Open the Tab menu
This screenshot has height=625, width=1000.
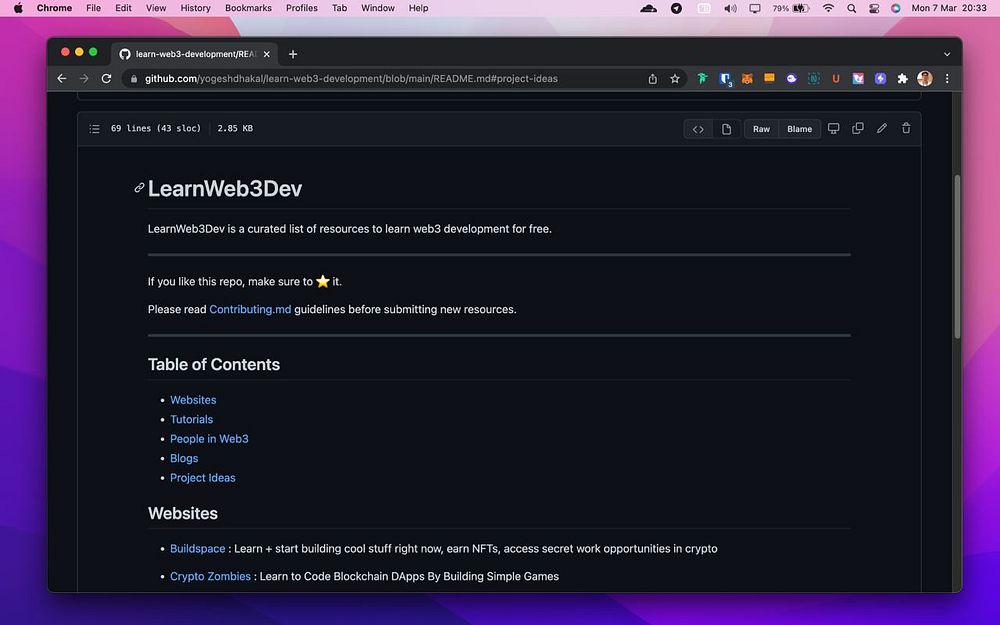click(x=339, y=8)
